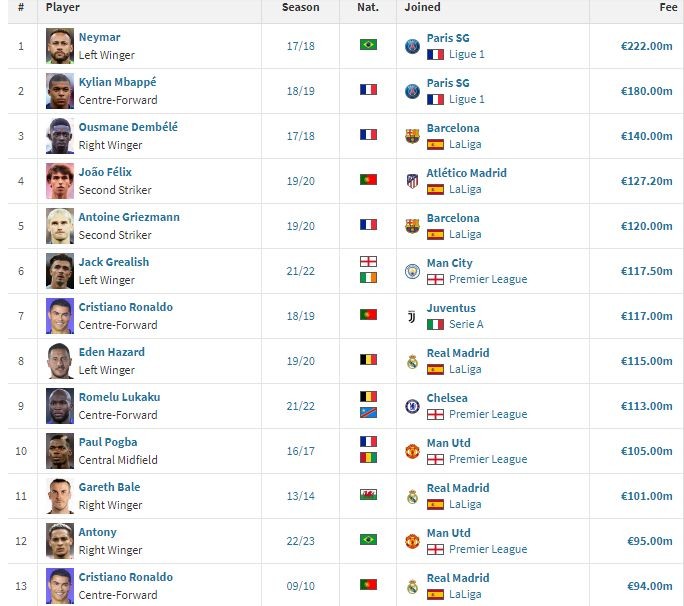Click the Italy flag beside Serie A

pos(435,324)
